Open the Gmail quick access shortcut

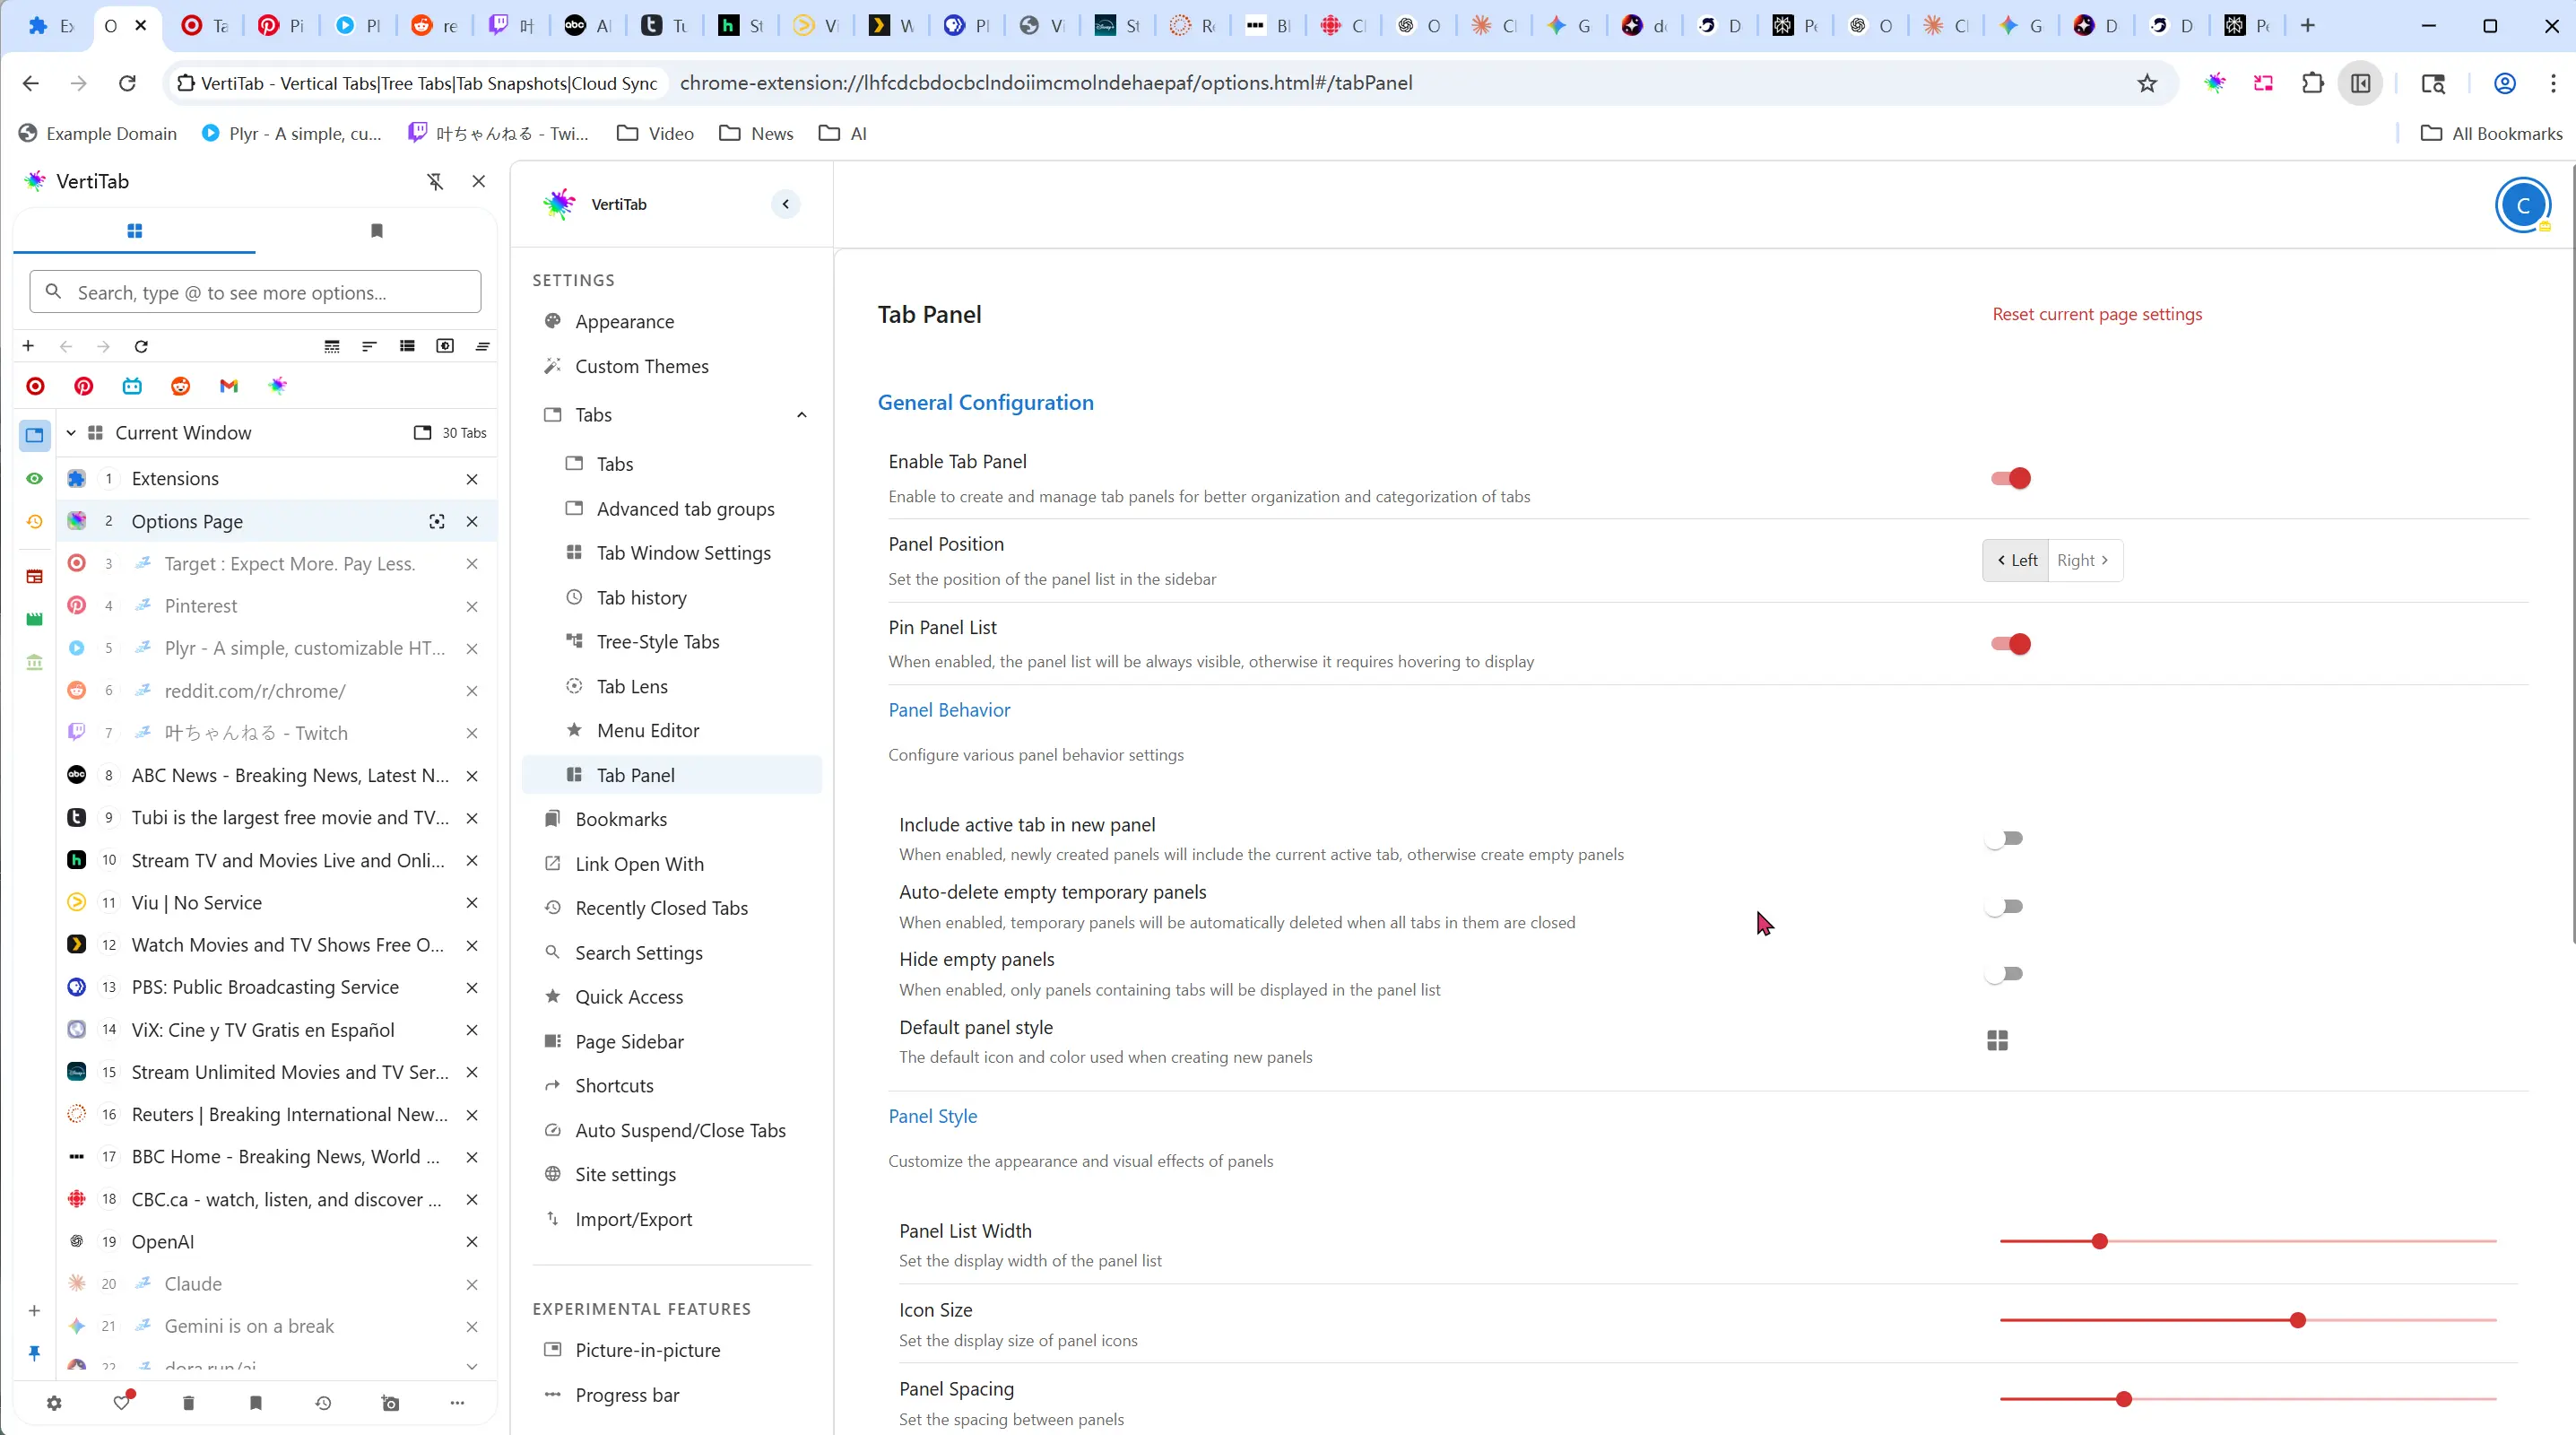229,386
